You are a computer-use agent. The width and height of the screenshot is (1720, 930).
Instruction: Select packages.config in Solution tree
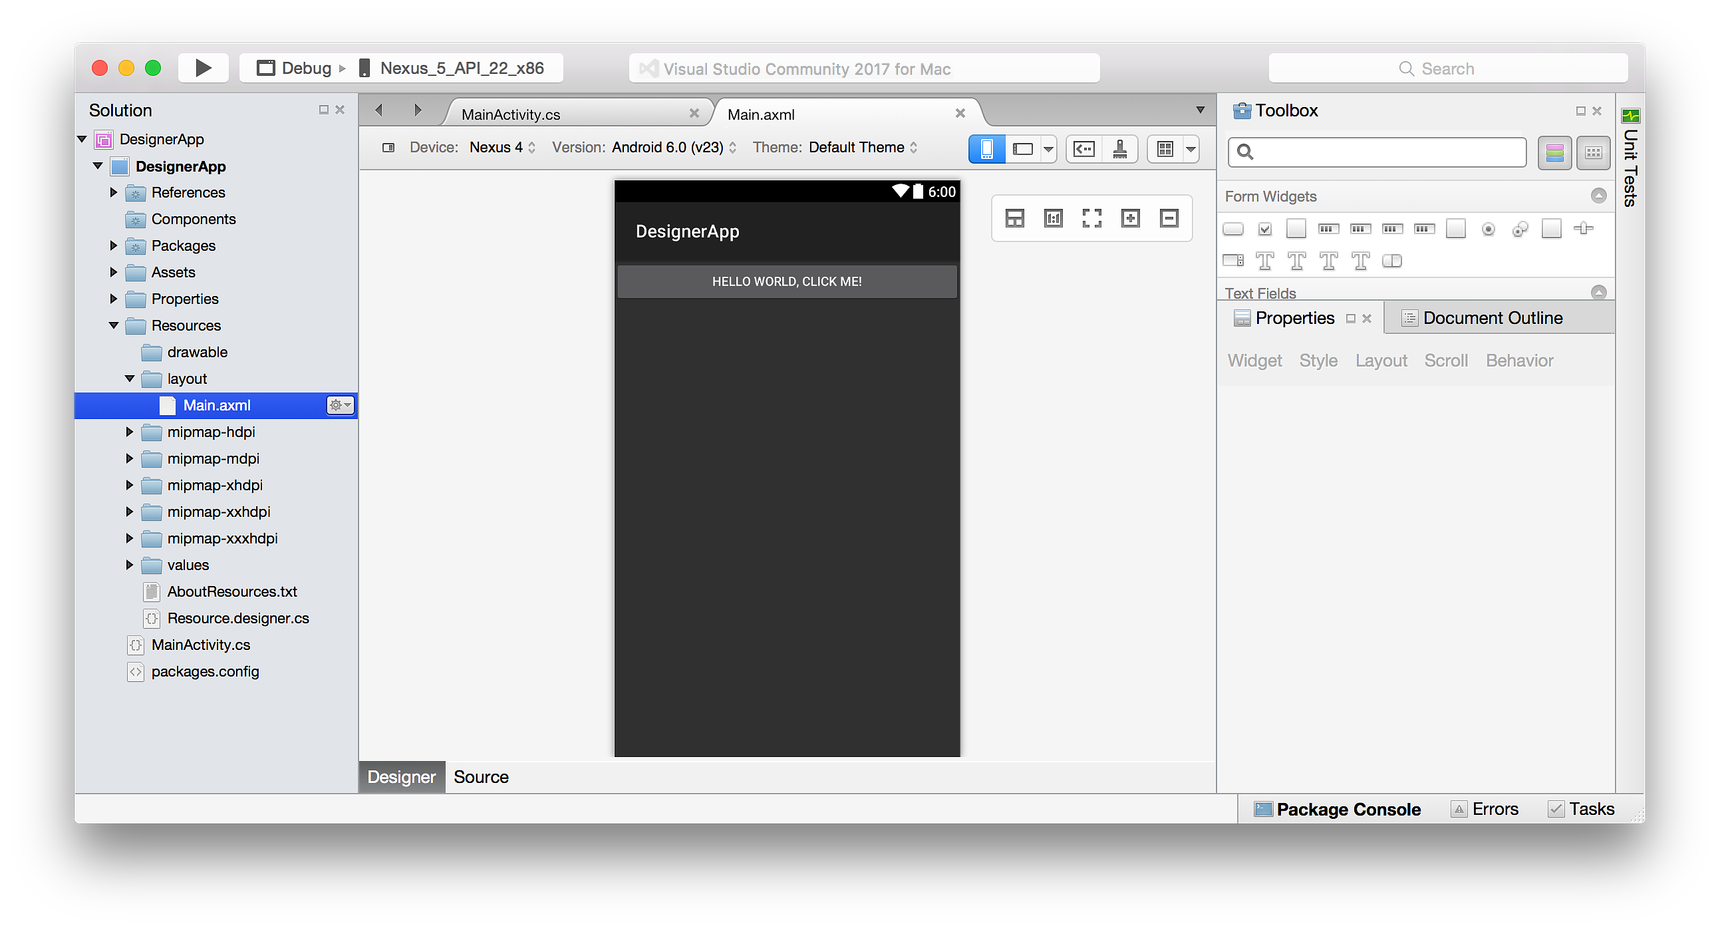(x=205, y=672)
